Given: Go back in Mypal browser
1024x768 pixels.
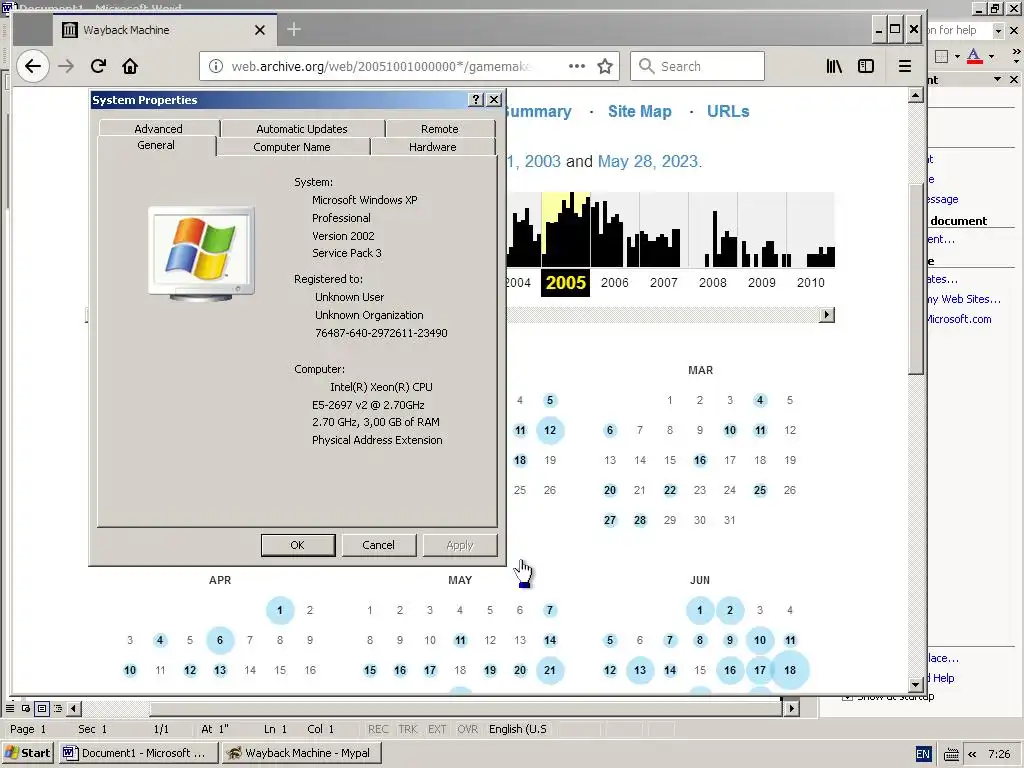Looking at the screenshot, I should pyautogui.click(x=33, y=66).
